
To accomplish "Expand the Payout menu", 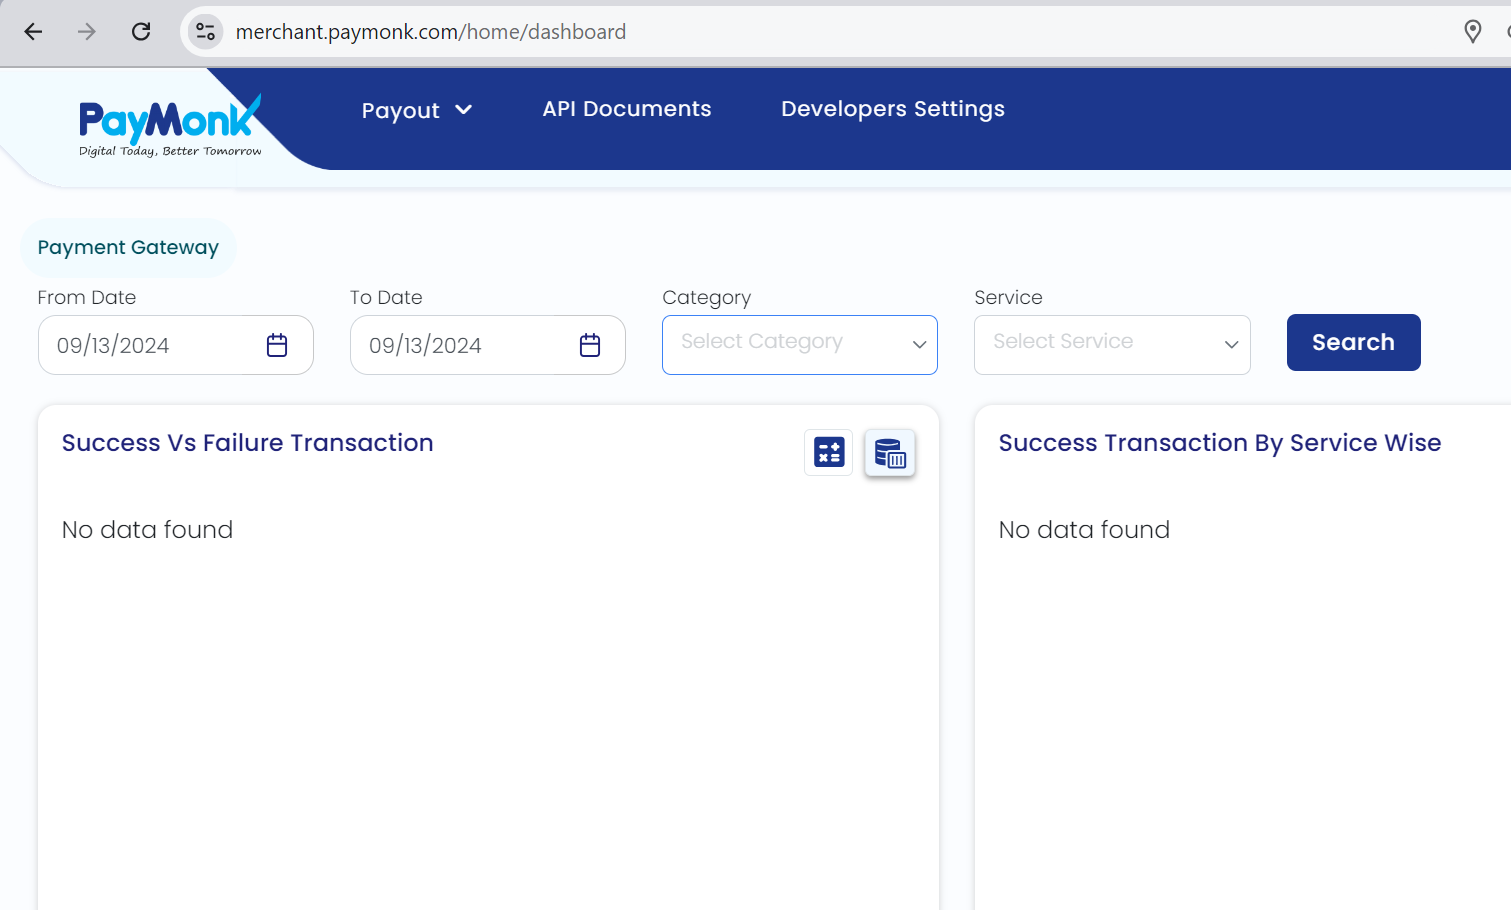I will coord(417,110).
